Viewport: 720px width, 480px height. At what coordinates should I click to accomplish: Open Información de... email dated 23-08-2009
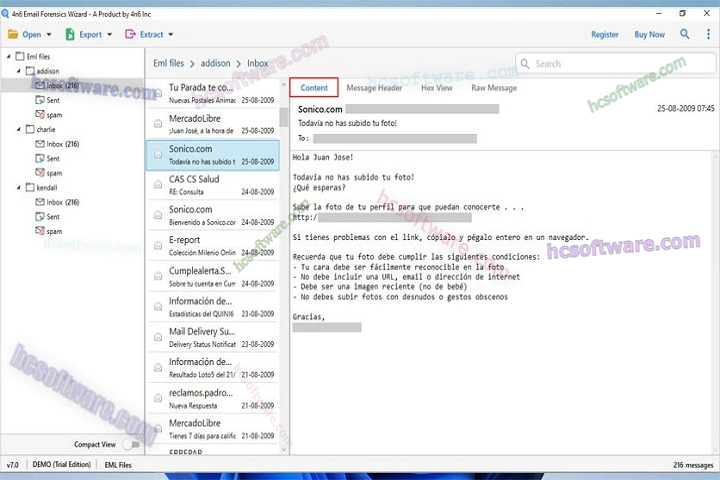(x=213, y=307)
